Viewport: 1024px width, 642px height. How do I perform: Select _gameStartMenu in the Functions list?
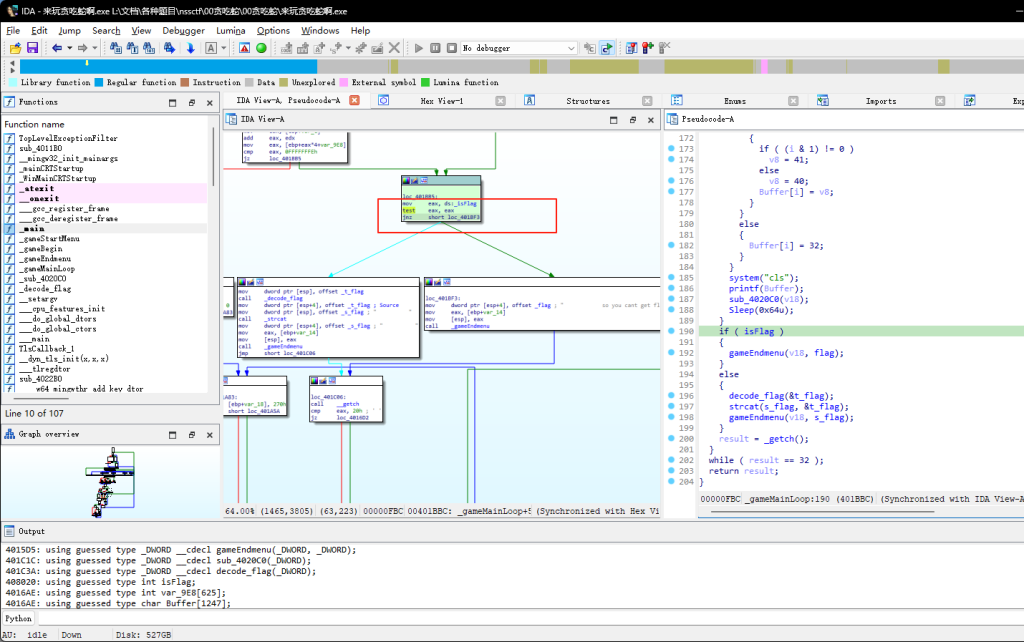49,238
